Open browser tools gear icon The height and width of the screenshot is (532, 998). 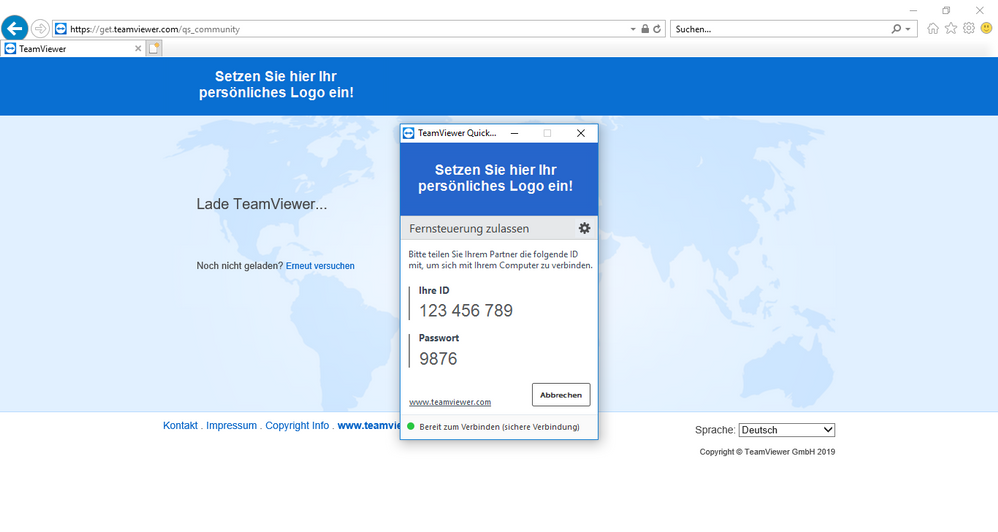click(969, 28)
